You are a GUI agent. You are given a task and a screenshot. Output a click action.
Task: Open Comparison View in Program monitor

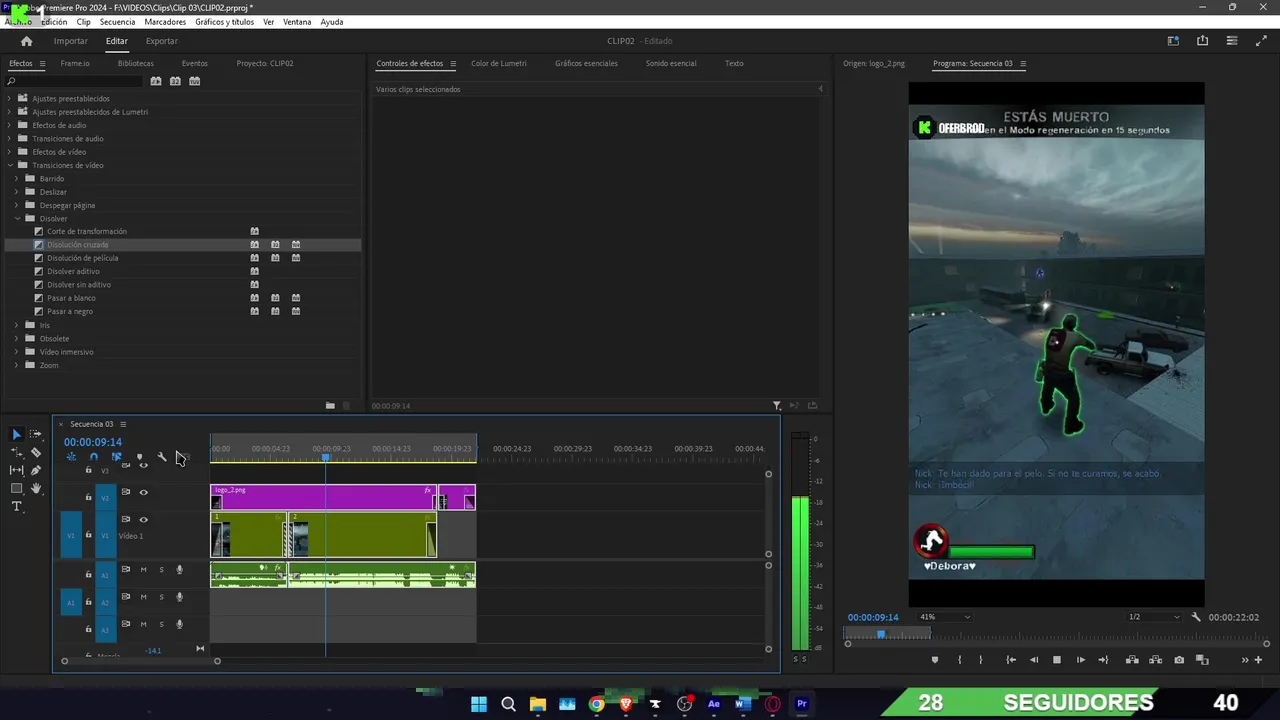(x=1202, y=660)
